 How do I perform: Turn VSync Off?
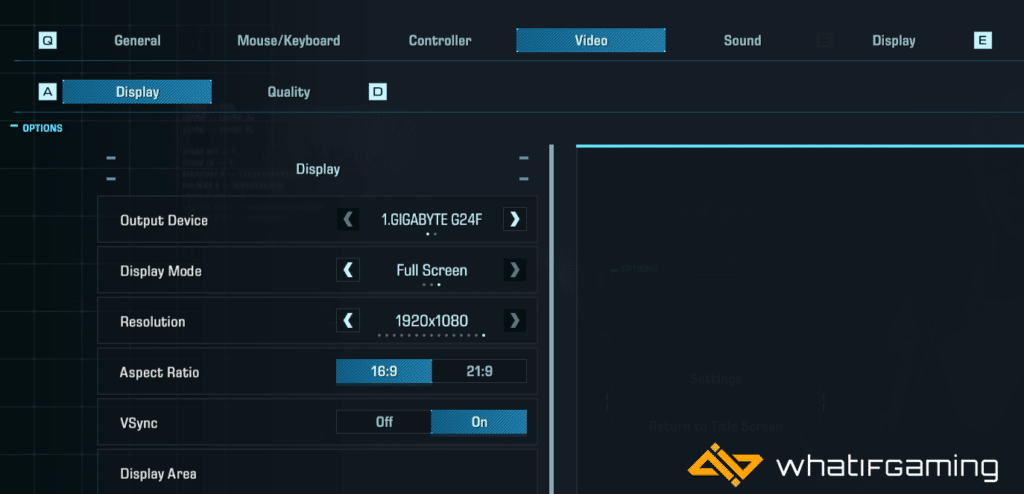coord(384,422)
